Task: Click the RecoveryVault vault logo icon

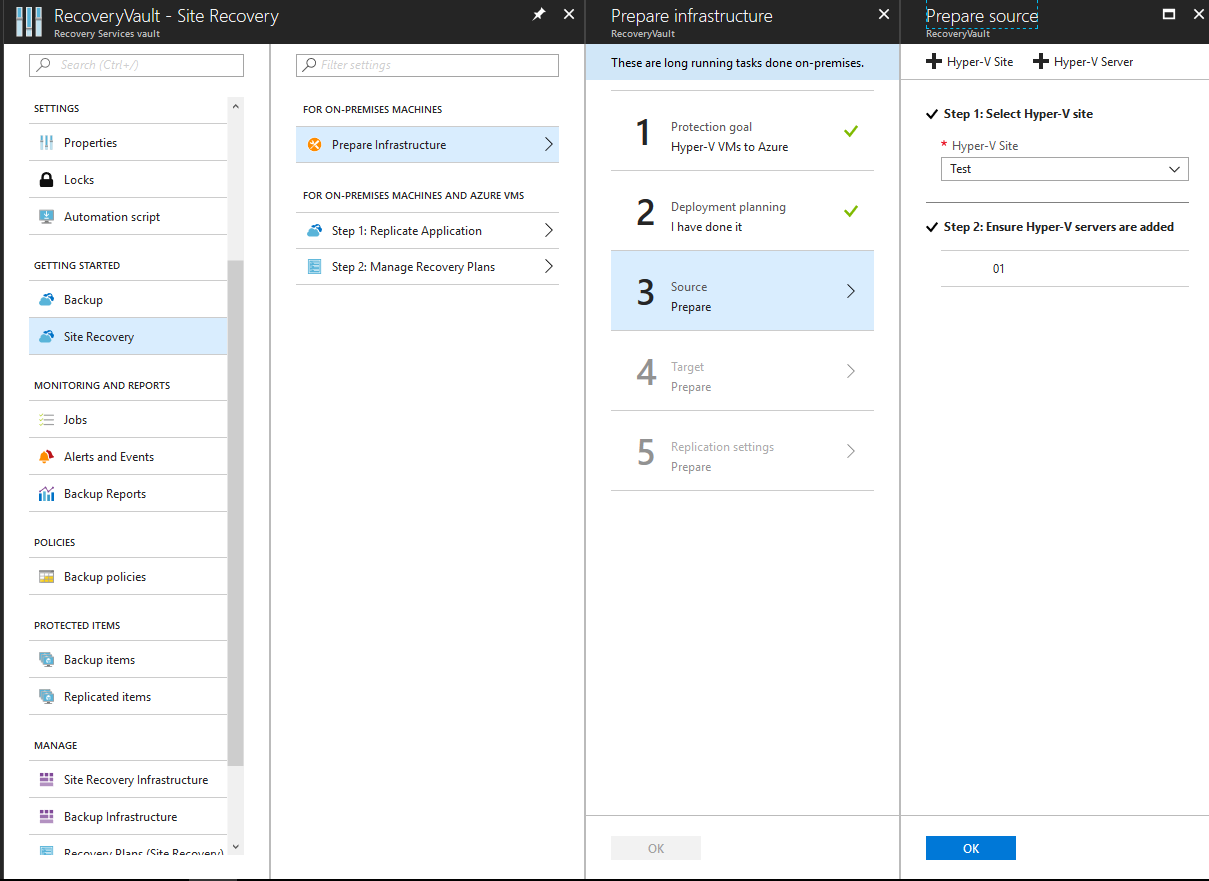Action: coord(29,21)
